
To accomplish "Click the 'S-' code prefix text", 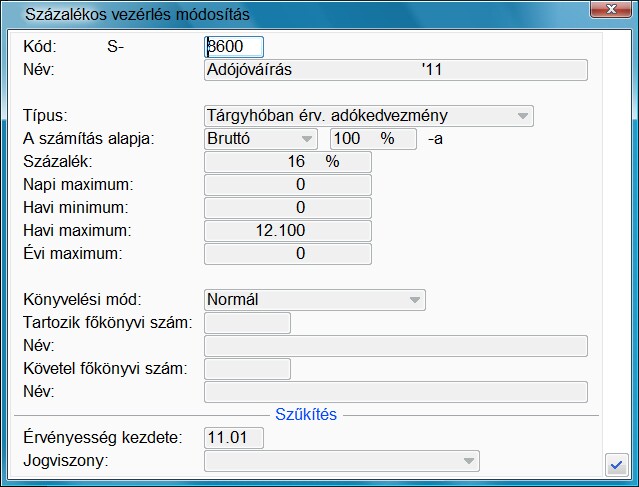I will (x=115, y=47).
